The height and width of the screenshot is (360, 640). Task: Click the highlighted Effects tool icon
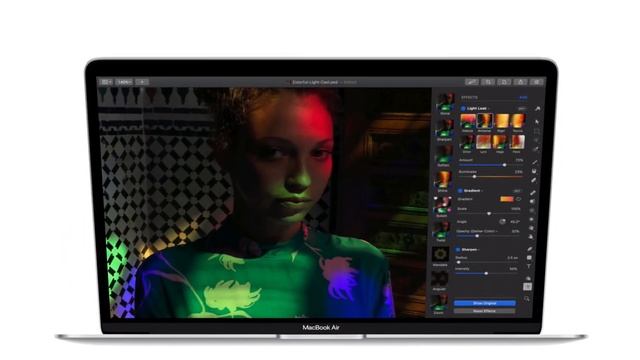click(528, 287)
